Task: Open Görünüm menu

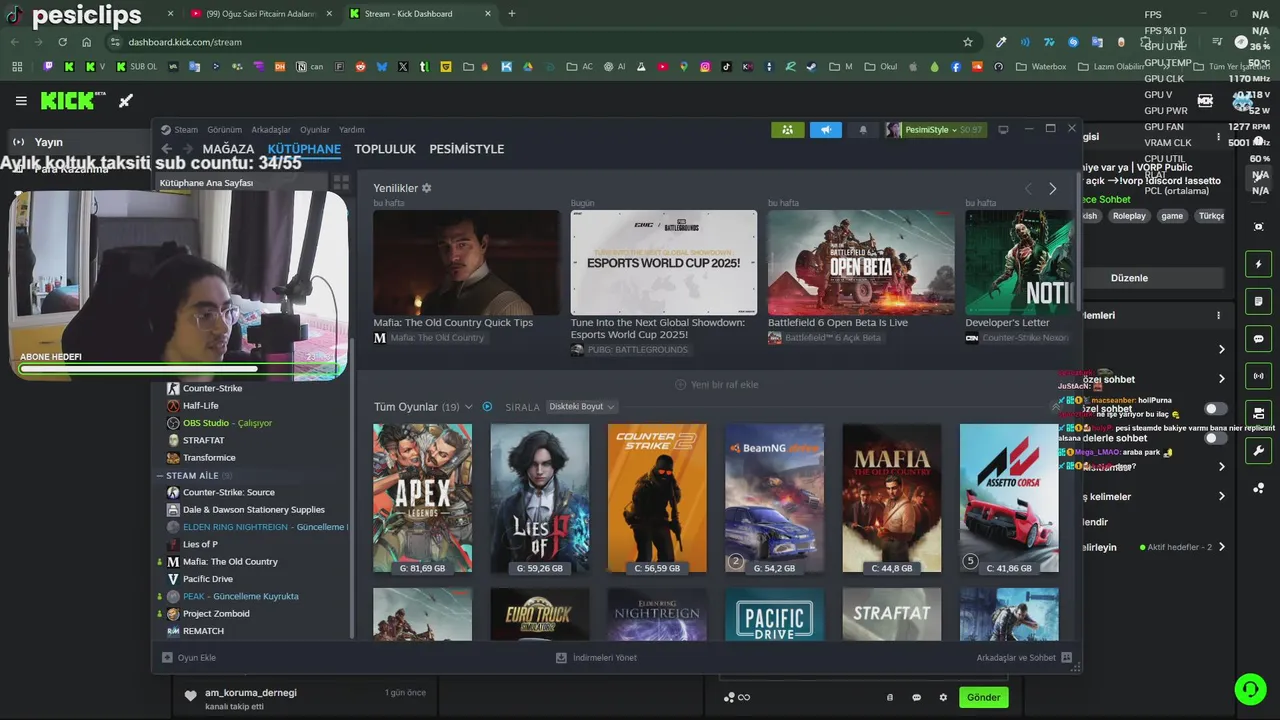Action: click(x=225, y=130)
